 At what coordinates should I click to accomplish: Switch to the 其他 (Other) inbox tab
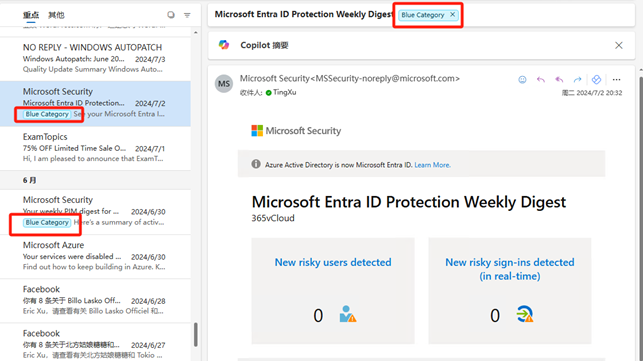(56, 15)
